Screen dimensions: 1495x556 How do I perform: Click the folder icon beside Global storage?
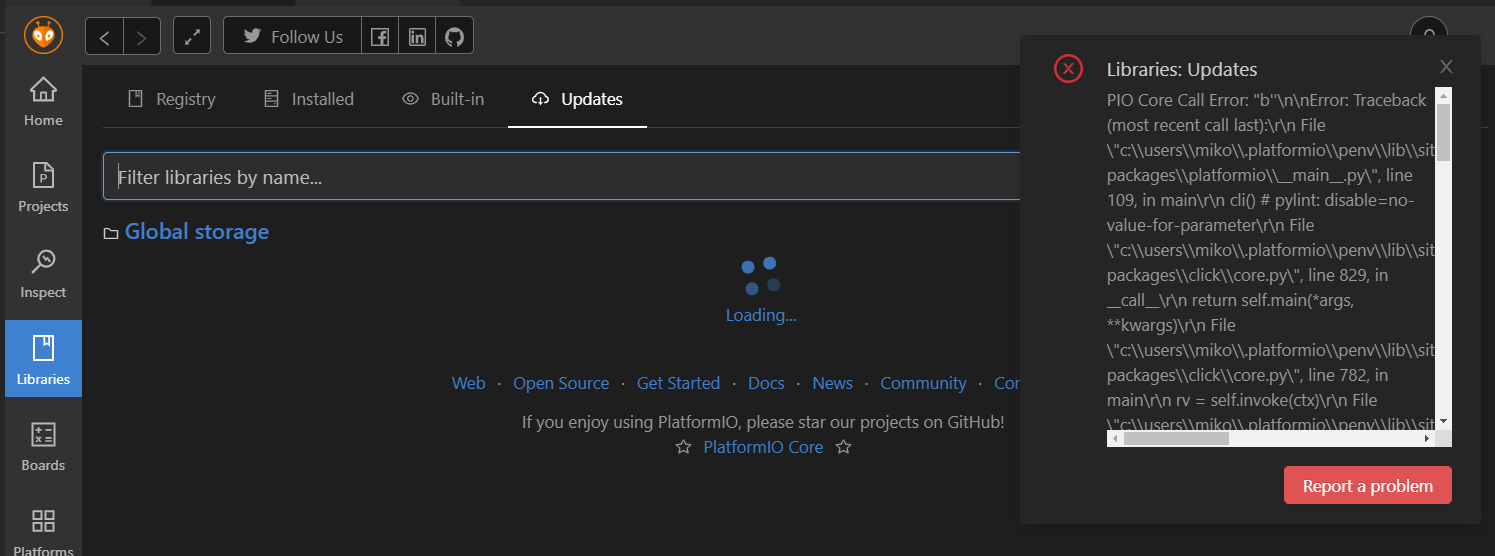(x=111, y=233)
